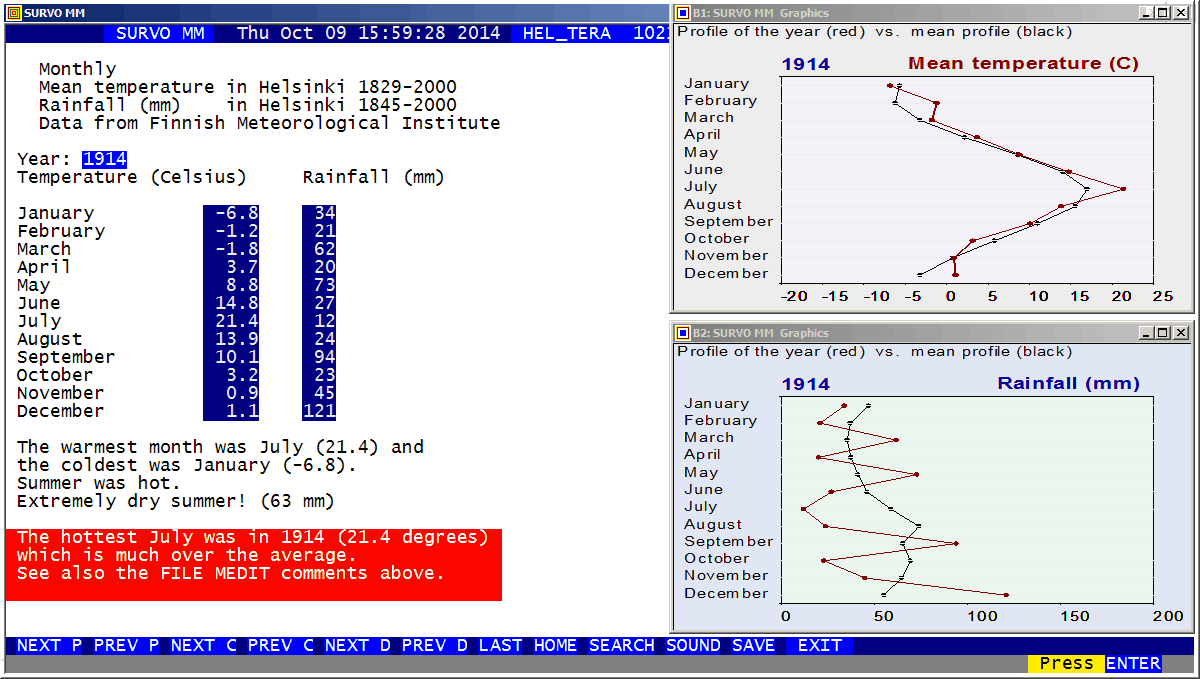Close the B2 Graphics window
The height and width of the screenshot is (679, 1200).
pyautogui.click(x=1180, y=333)
